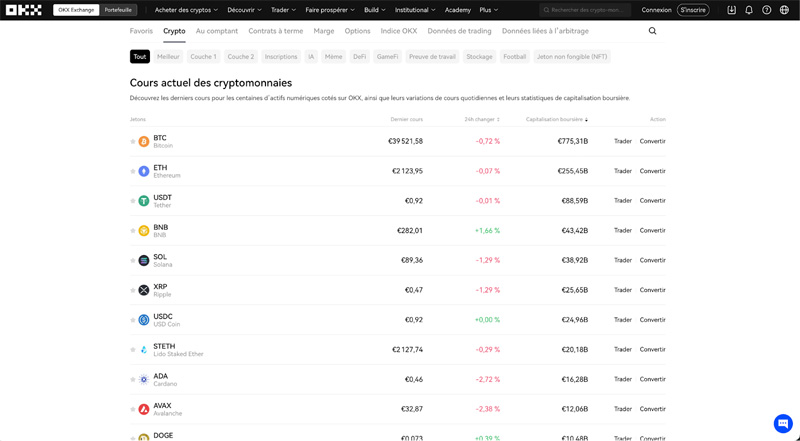
Task: Favorite SOL with its star
Action: click(133, 260)
